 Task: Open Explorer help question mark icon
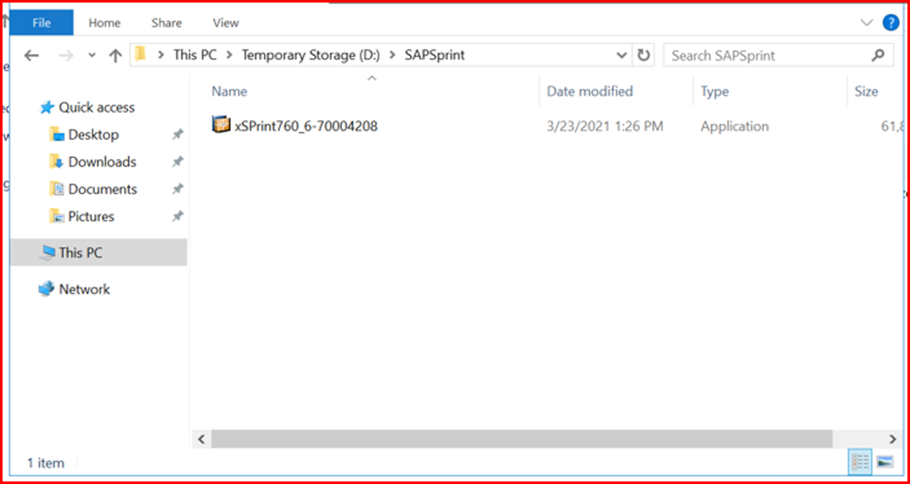click(x=890, y=23)
